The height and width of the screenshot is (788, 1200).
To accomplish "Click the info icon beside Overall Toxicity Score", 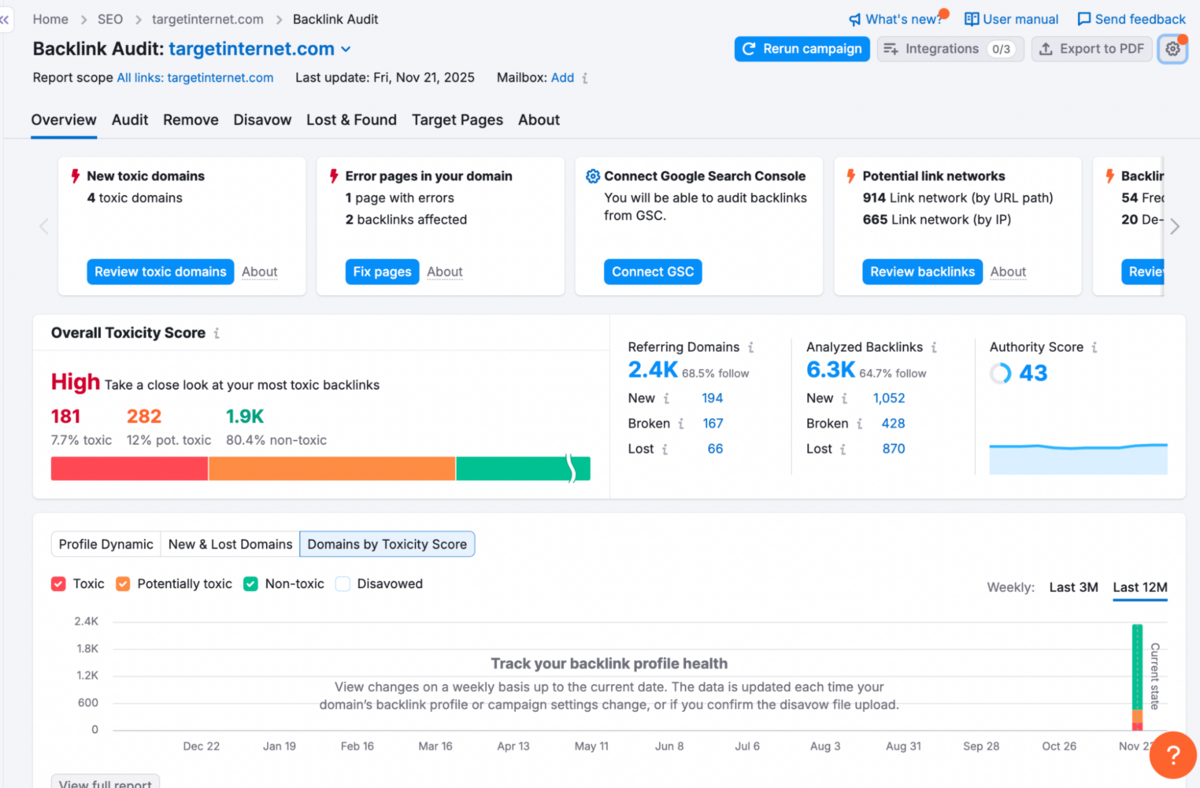I will click(217, 333).
